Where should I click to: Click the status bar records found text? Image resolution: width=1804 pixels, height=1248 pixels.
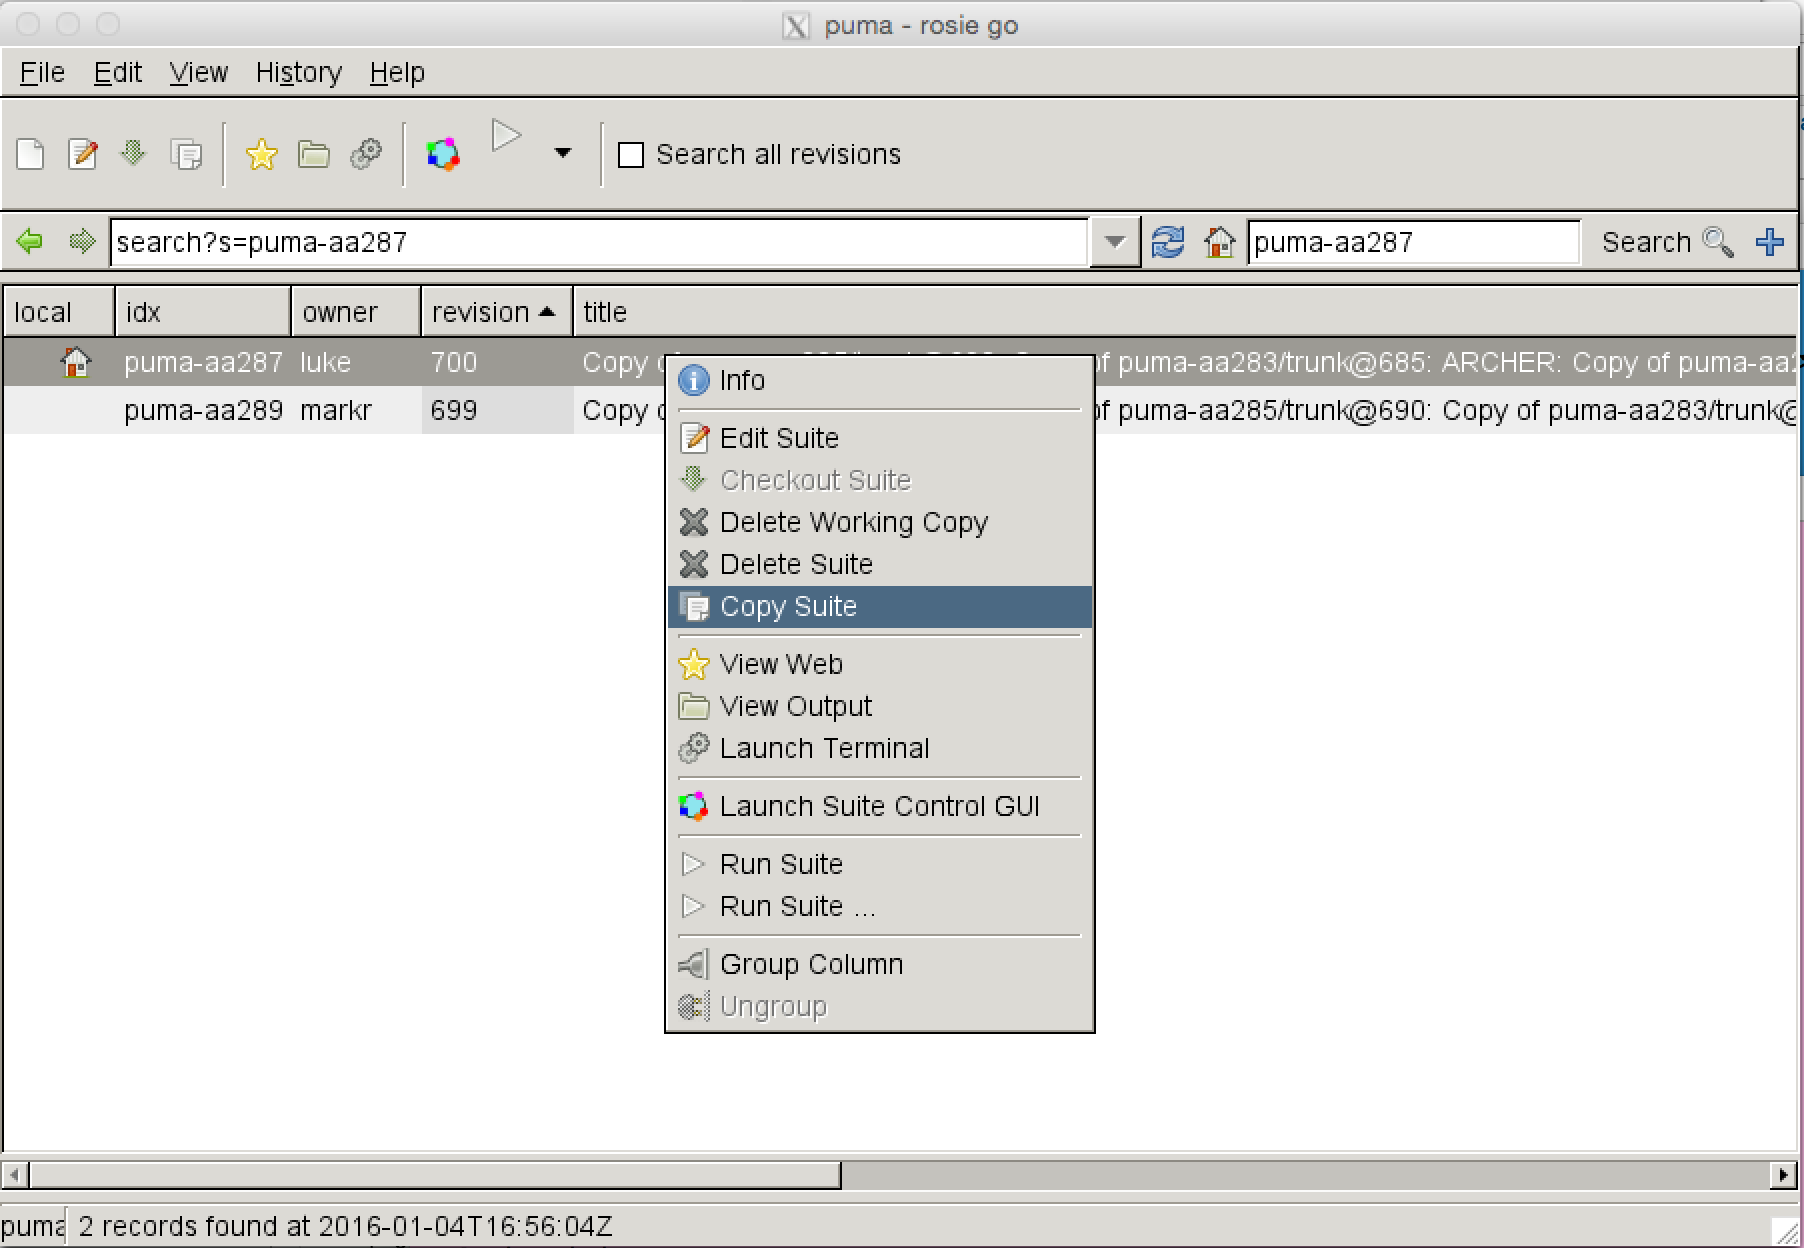tap(345, 1226)
